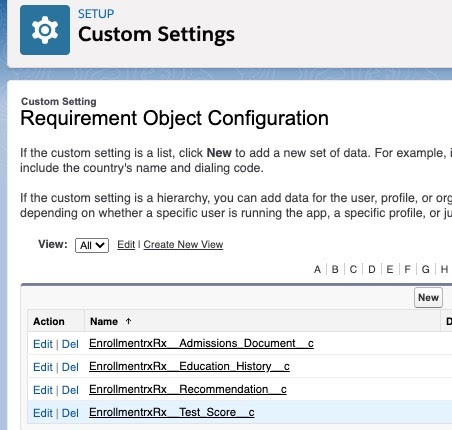Filter list by letter G
Image resolution: width=452 pixels, height=430 pixels.
click(426, 269)
